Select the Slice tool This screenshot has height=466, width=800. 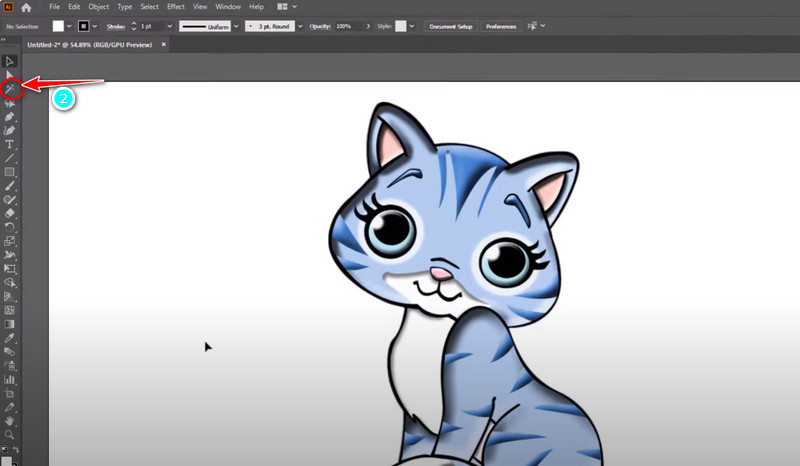pos(9,407)
